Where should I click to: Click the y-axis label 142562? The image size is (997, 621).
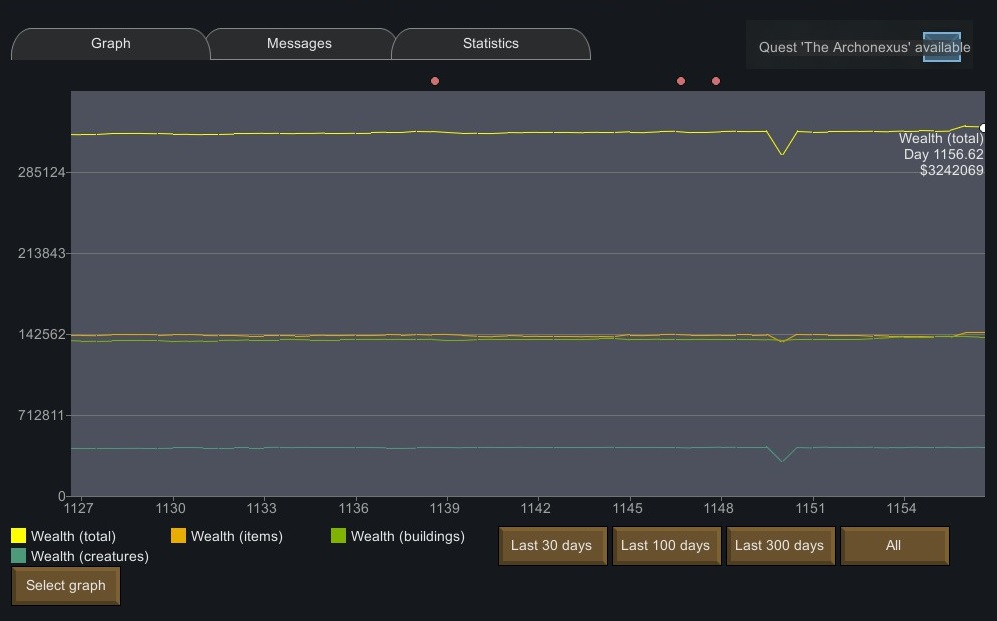pyautogui.click(x=41, y=334)
